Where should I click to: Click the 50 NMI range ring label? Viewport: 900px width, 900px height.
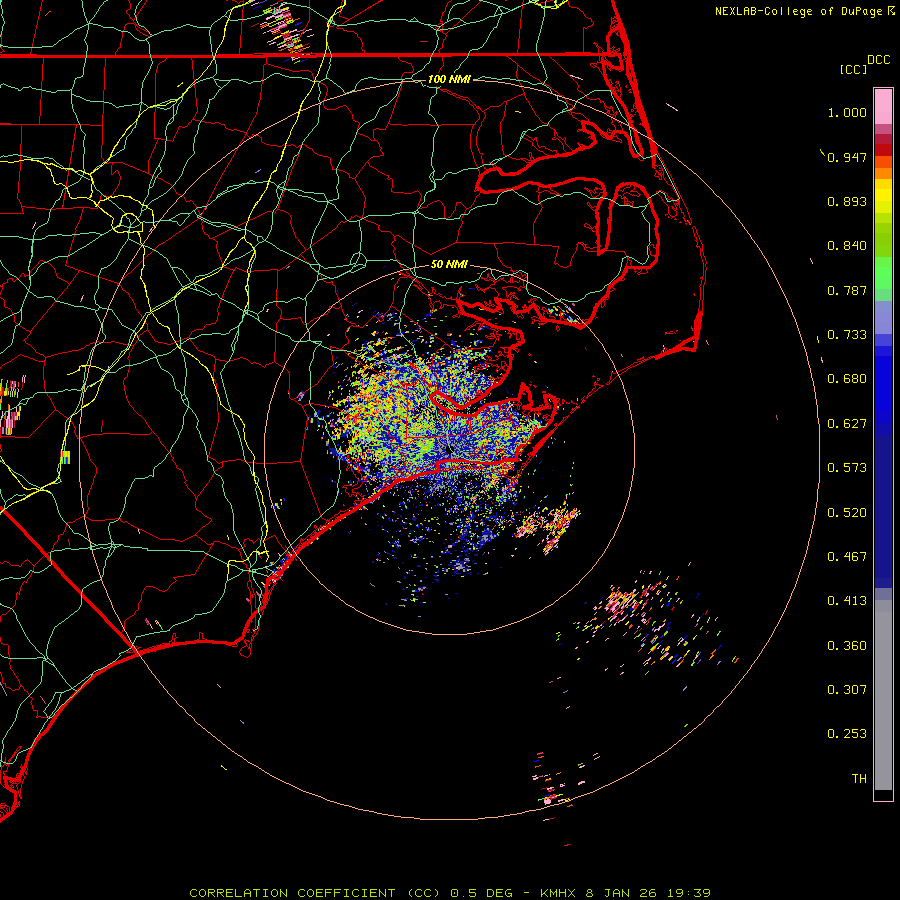point(449,265)
